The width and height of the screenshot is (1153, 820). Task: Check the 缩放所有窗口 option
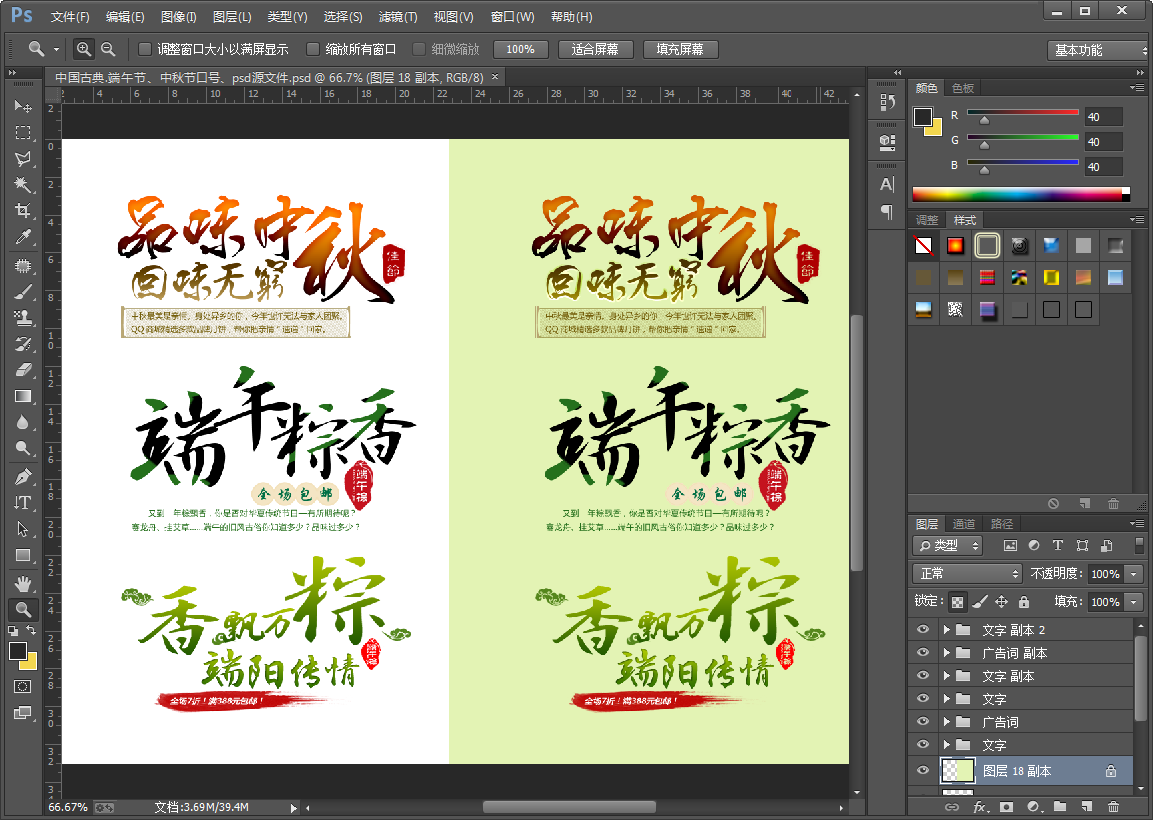point(313,49)
